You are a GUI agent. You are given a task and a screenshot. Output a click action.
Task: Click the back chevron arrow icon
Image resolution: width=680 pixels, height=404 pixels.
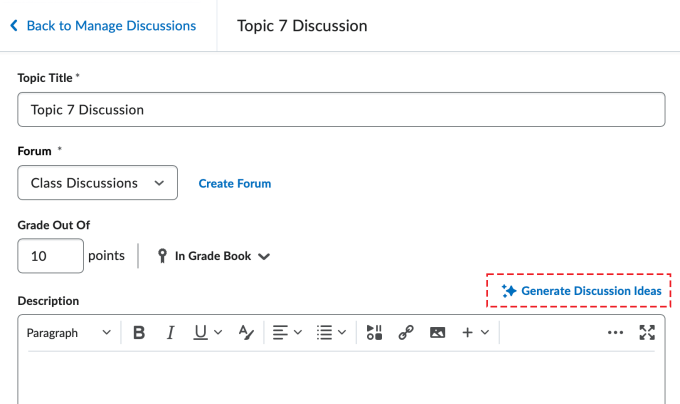click(14, 26)
